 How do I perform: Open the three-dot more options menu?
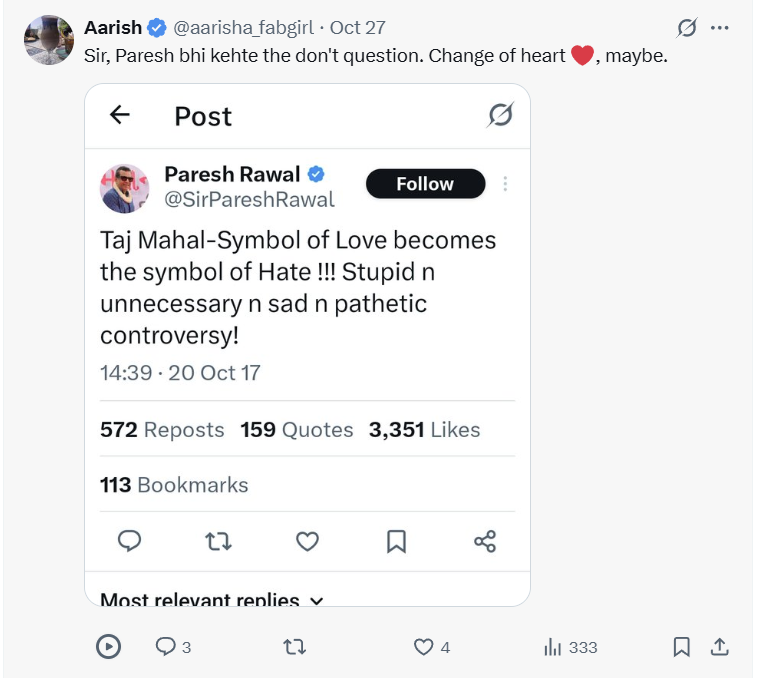(x=720, y=28)
